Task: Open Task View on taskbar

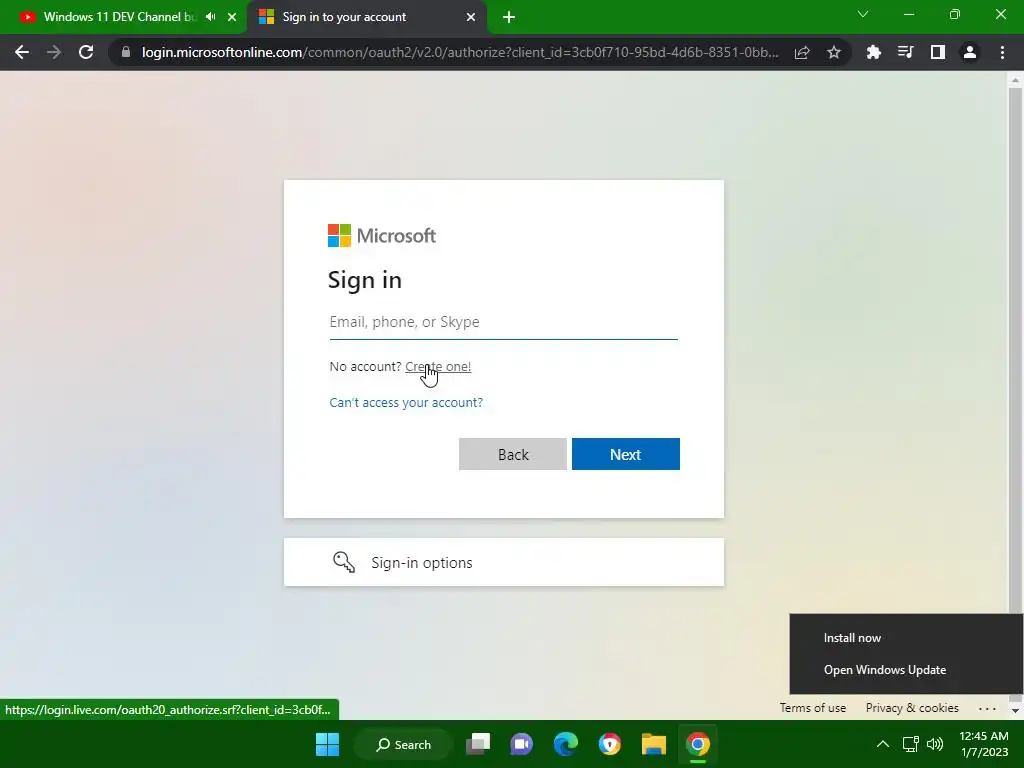Action: [x=478, y=744]
